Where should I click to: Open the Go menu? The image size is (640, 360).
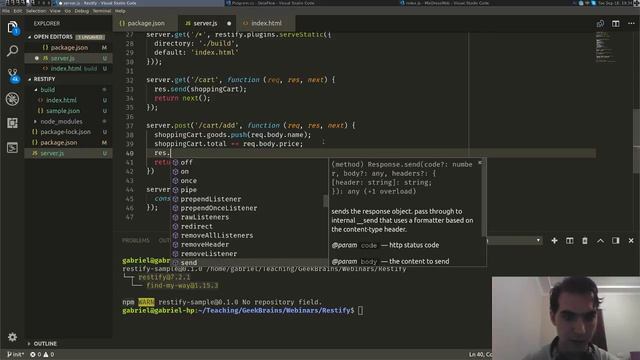coord(68,11)
